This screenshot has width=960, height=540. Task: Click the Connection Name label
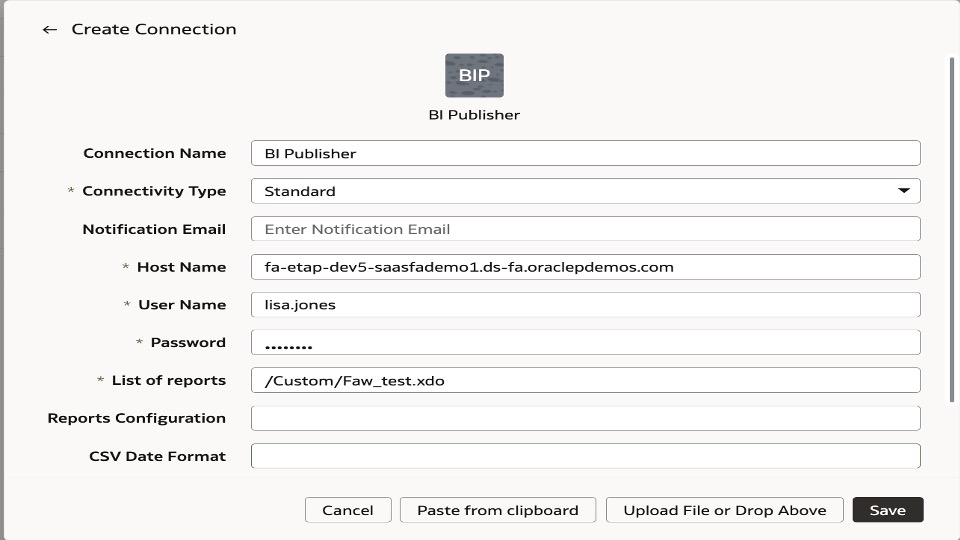(155, 153)
